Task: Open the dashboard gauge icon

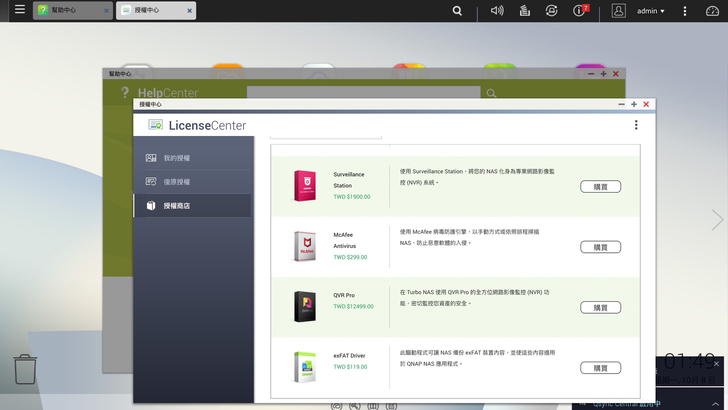Action: coord(712,11)
